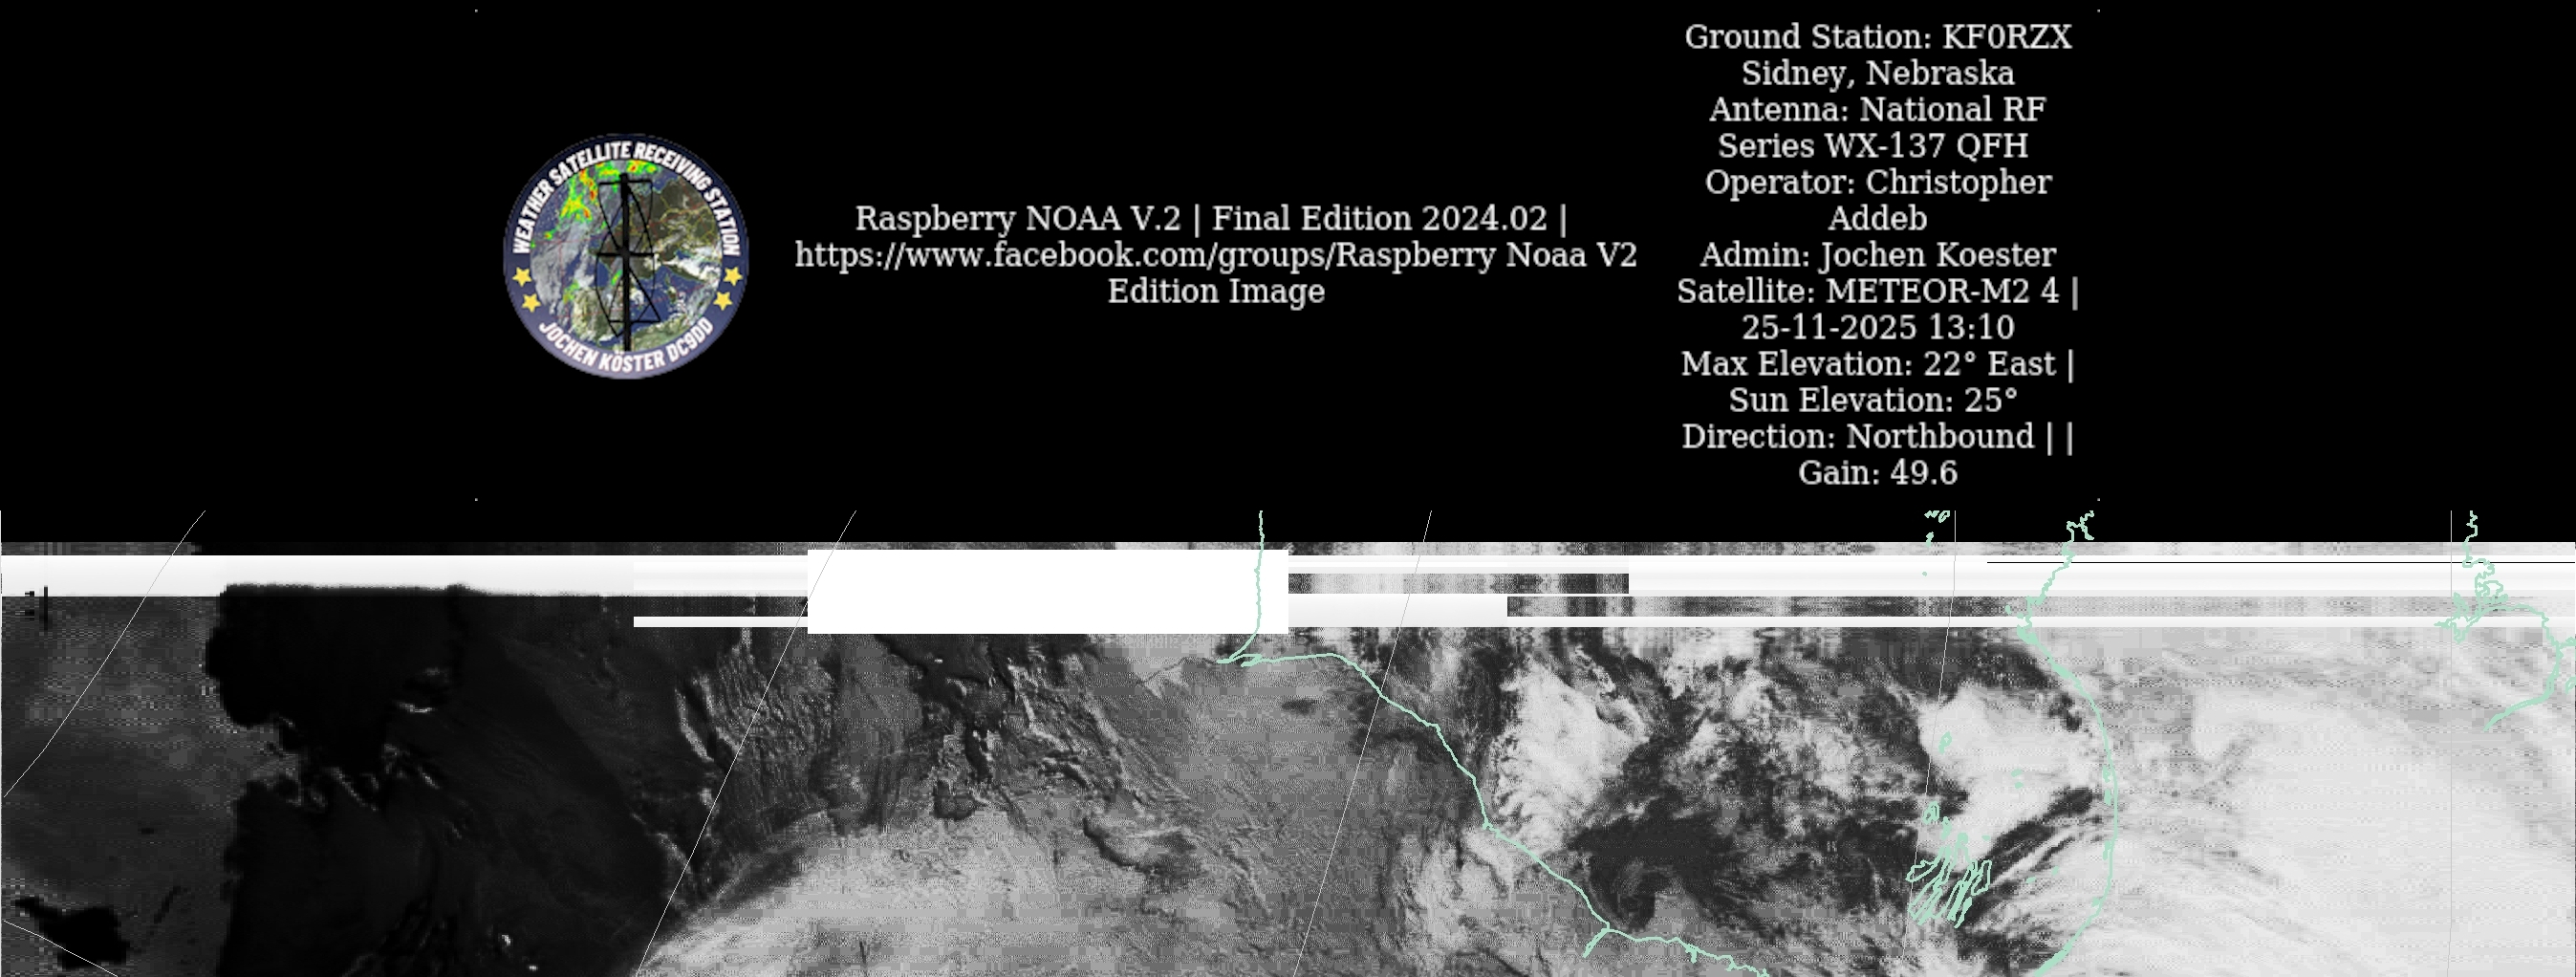The height and width of the screenshot is (977, 2576).
Task: Select the Antenna: National RF line
Action: (x=1877, y=109)
